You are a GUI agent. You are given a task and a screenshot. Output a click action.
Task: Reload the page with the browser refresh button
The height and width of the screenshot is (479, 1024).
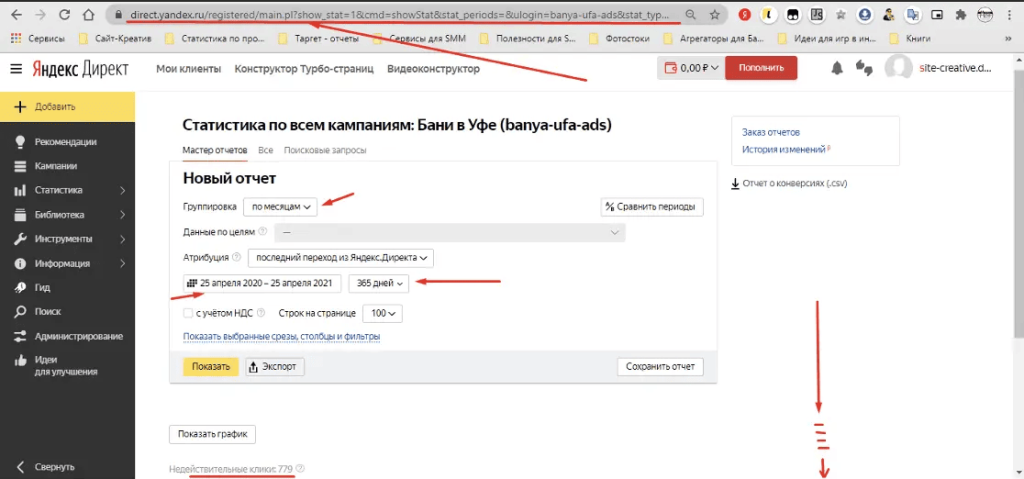coord(64,14)
